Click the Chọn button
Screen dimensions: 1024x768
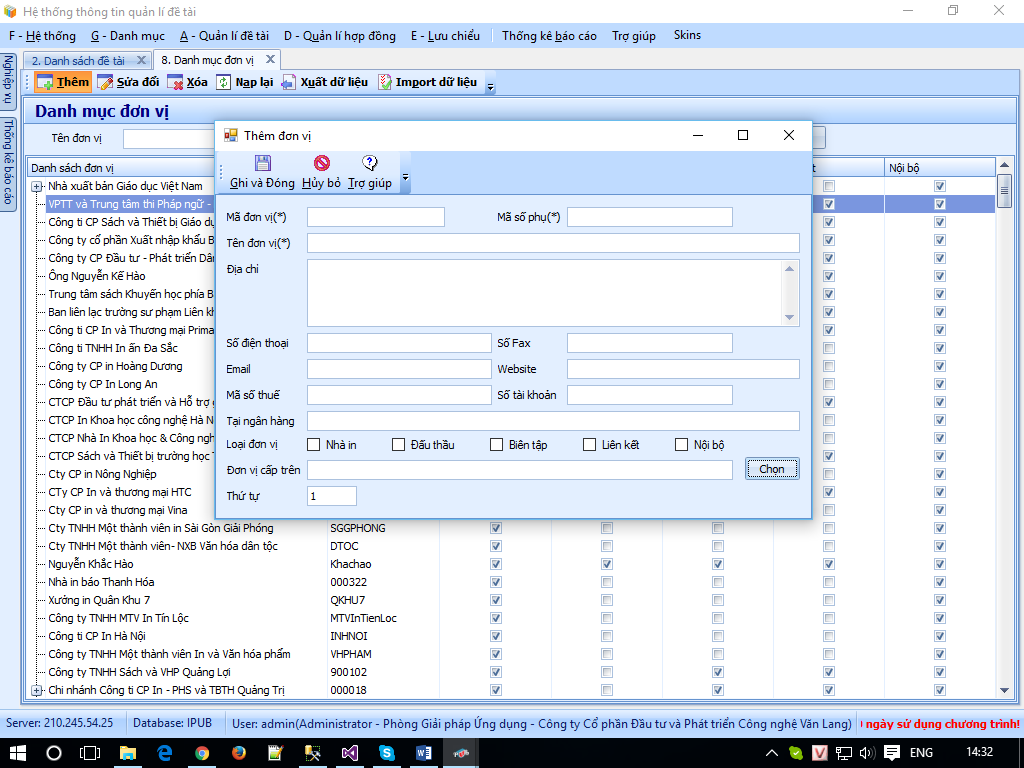[772, 469]
